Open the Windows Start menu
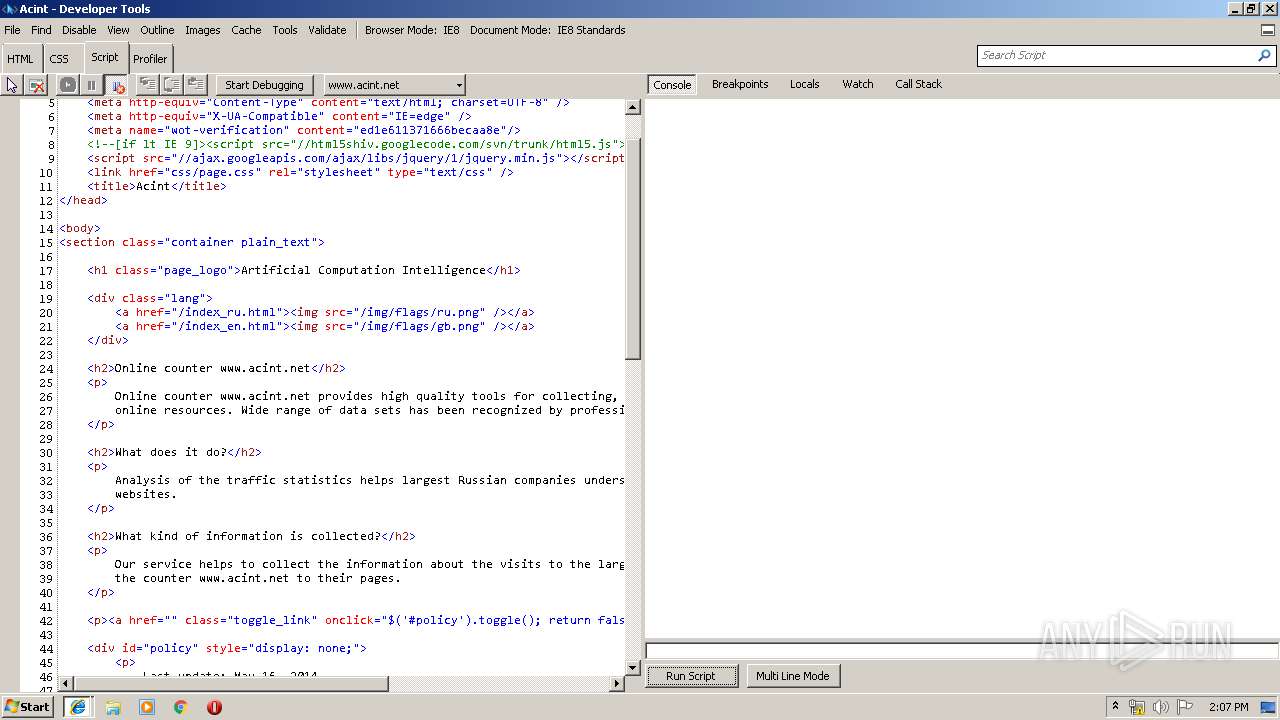Image resolution: width=1280 pixels, height=720 pixels. [27, 707]
